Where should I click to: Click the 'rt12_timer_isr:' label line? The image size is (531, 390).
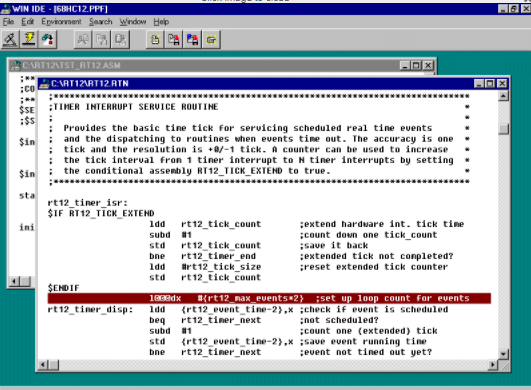coord(88,203)
